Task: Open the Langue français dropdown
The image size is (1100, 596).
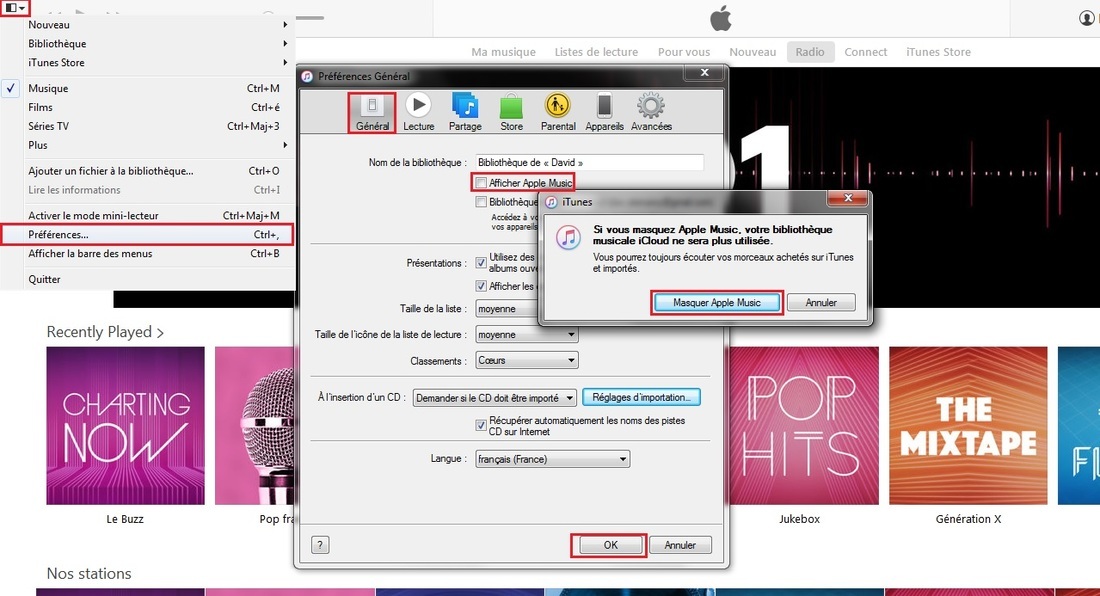Action: [x=552, y=459]
